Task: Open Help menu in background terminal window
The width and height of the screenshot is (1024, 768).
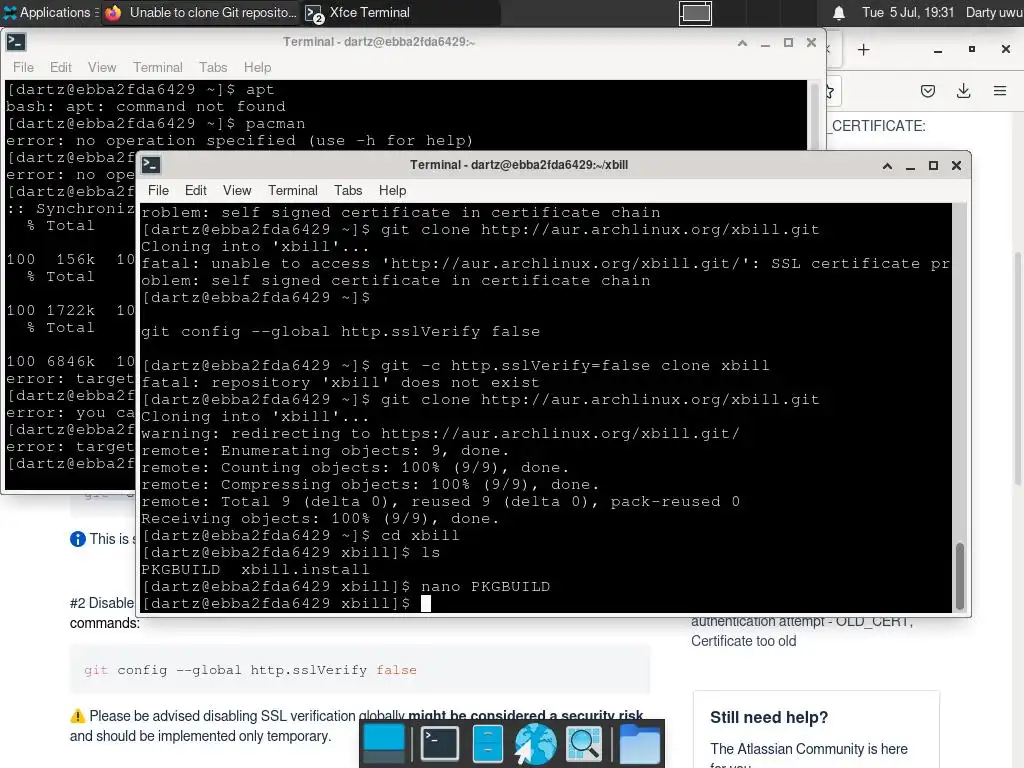Action: [257, 67]
